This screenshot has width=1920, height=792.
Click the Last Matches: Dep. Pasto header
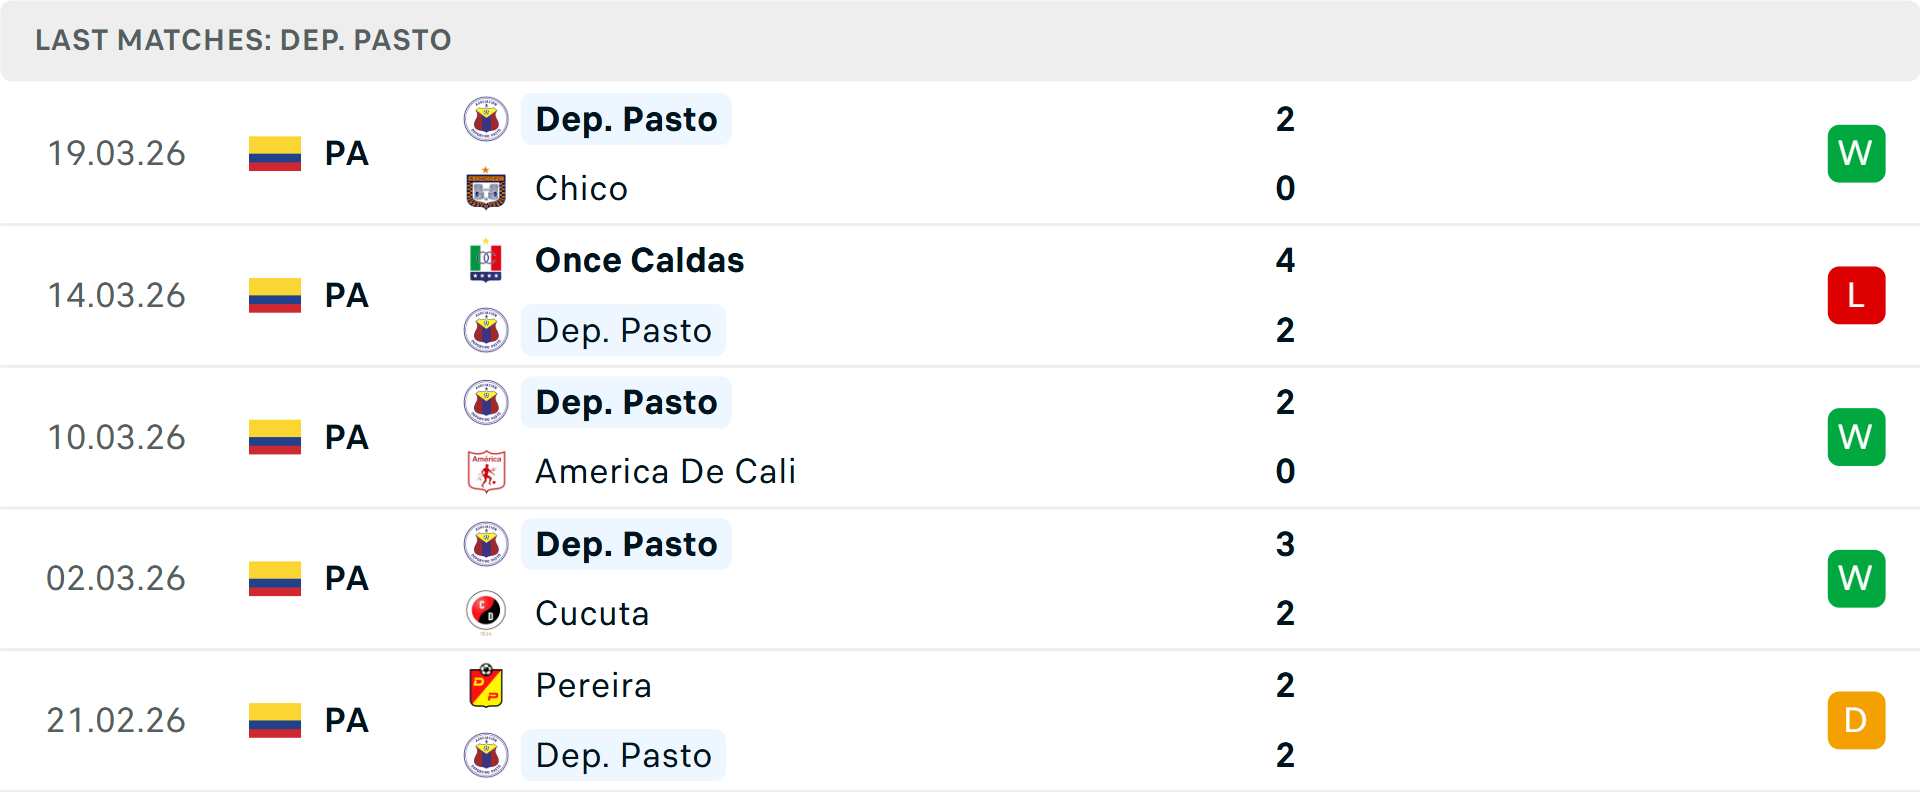[243, 40]
